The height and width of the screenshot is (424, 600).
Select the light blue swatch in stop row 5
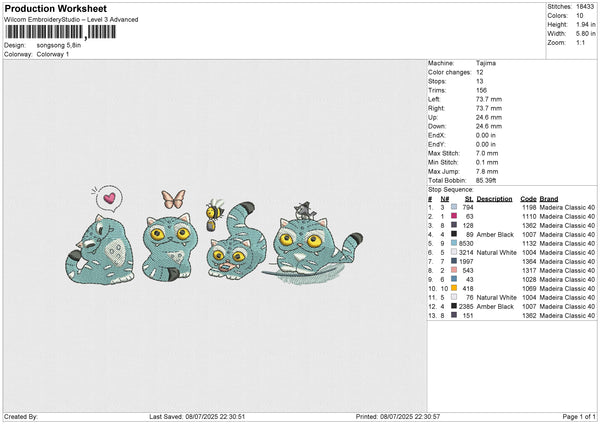point(454,243)
